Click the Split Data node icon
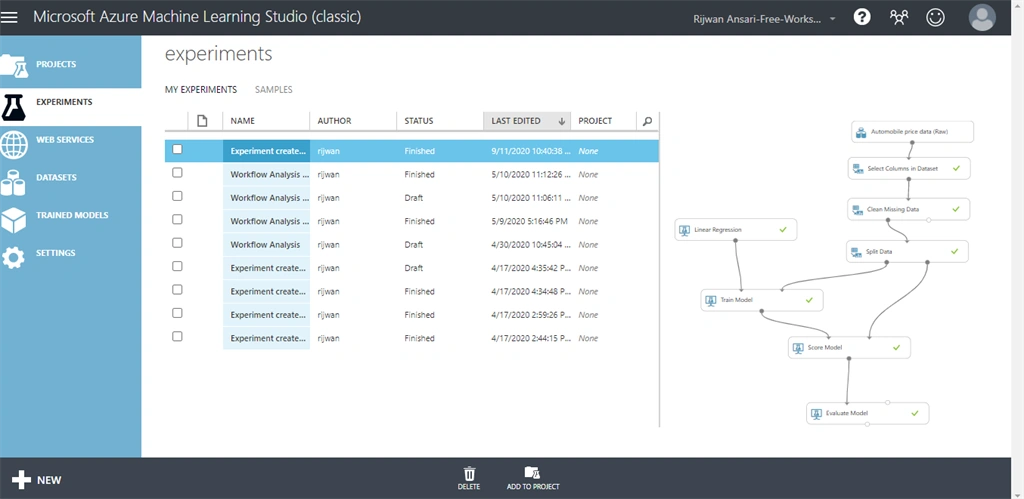This screenshot has width=1024, height=499. [x=856, y=251]
